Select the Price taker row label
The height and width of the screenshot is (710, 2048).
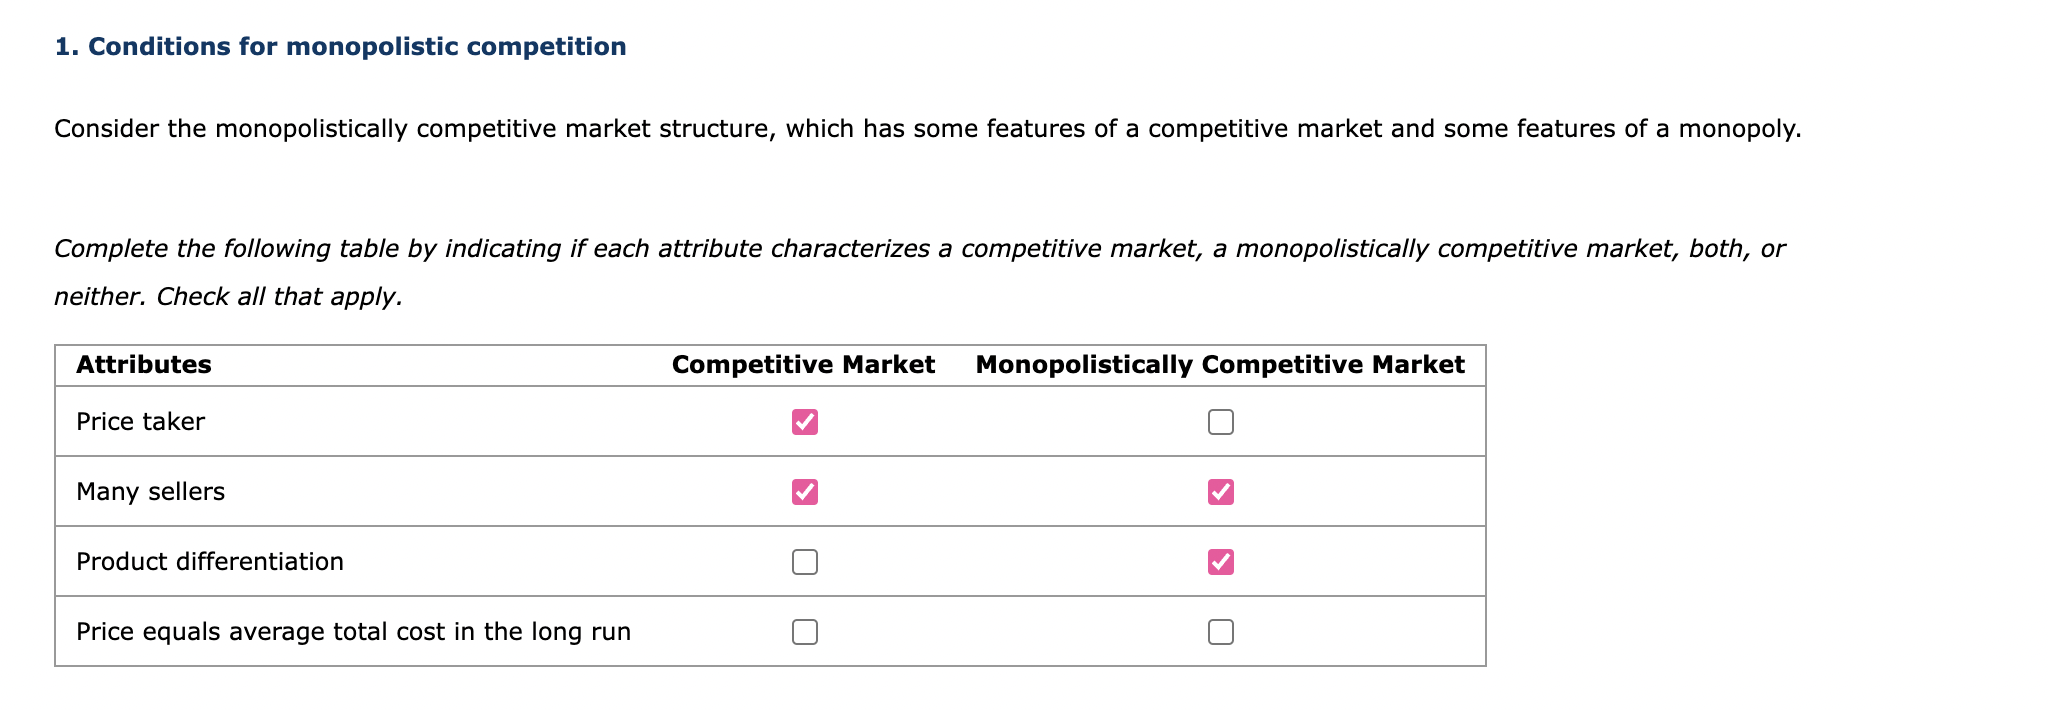point(140,422)
